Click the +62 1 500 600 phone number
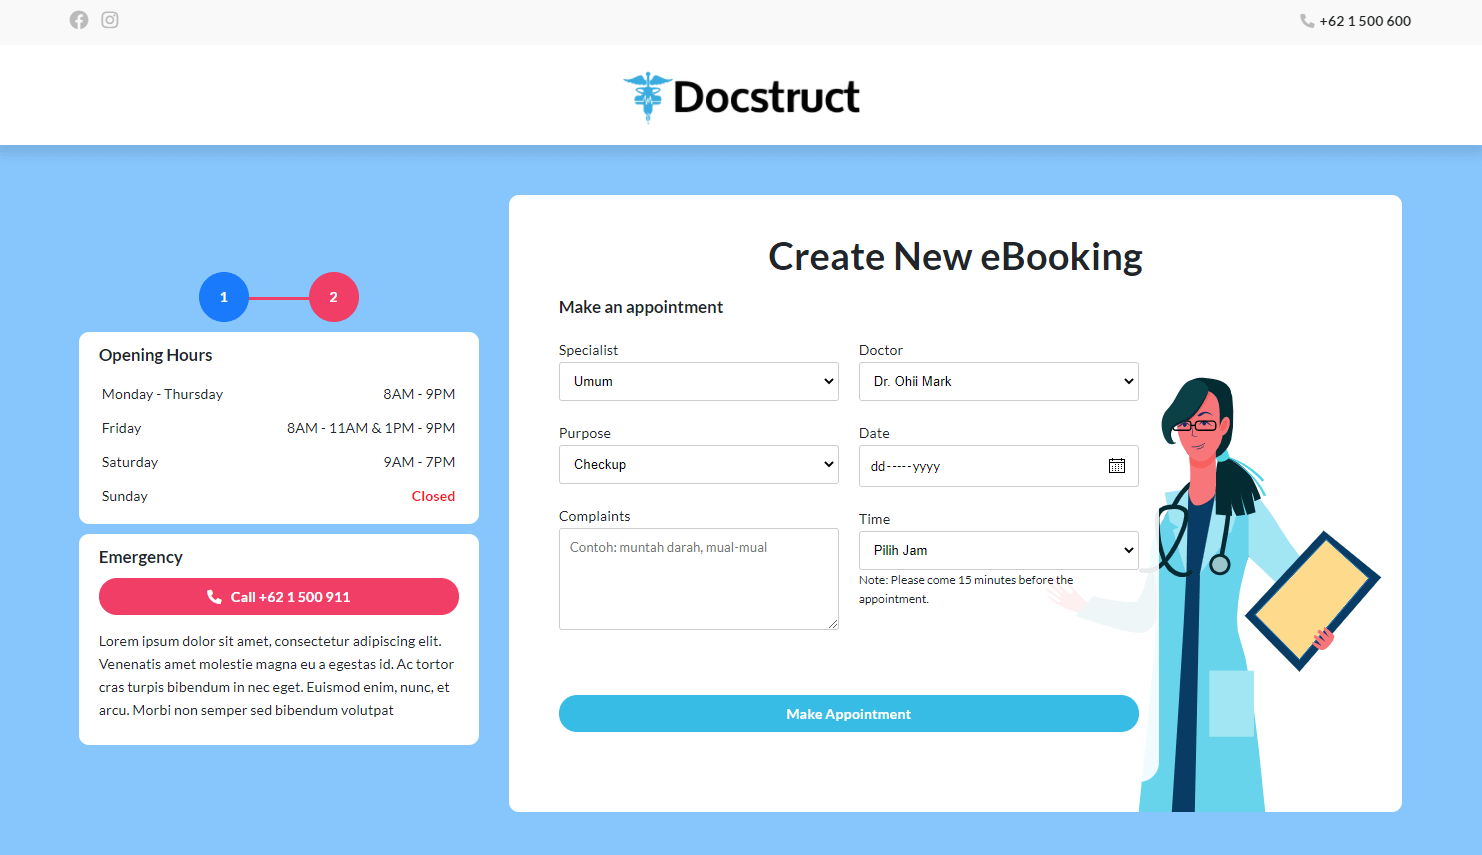The width and height of the screenshot is (1482, 855). click(1365, 21)
